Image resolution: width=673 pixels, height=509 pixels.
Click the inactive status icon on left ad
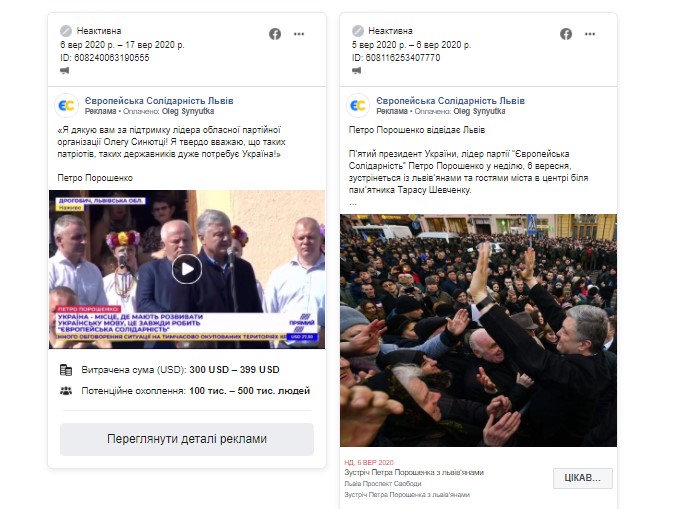tap(66, 31)
